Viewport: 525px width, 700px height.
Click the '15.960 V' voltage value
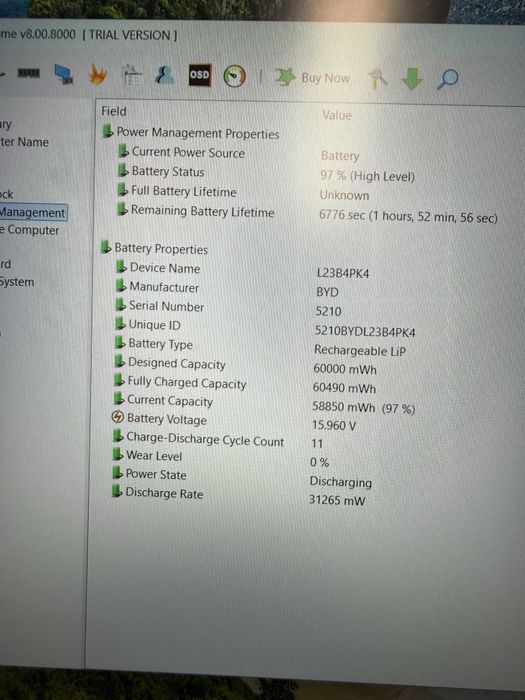pyautogui.click(x=333, y=425)
